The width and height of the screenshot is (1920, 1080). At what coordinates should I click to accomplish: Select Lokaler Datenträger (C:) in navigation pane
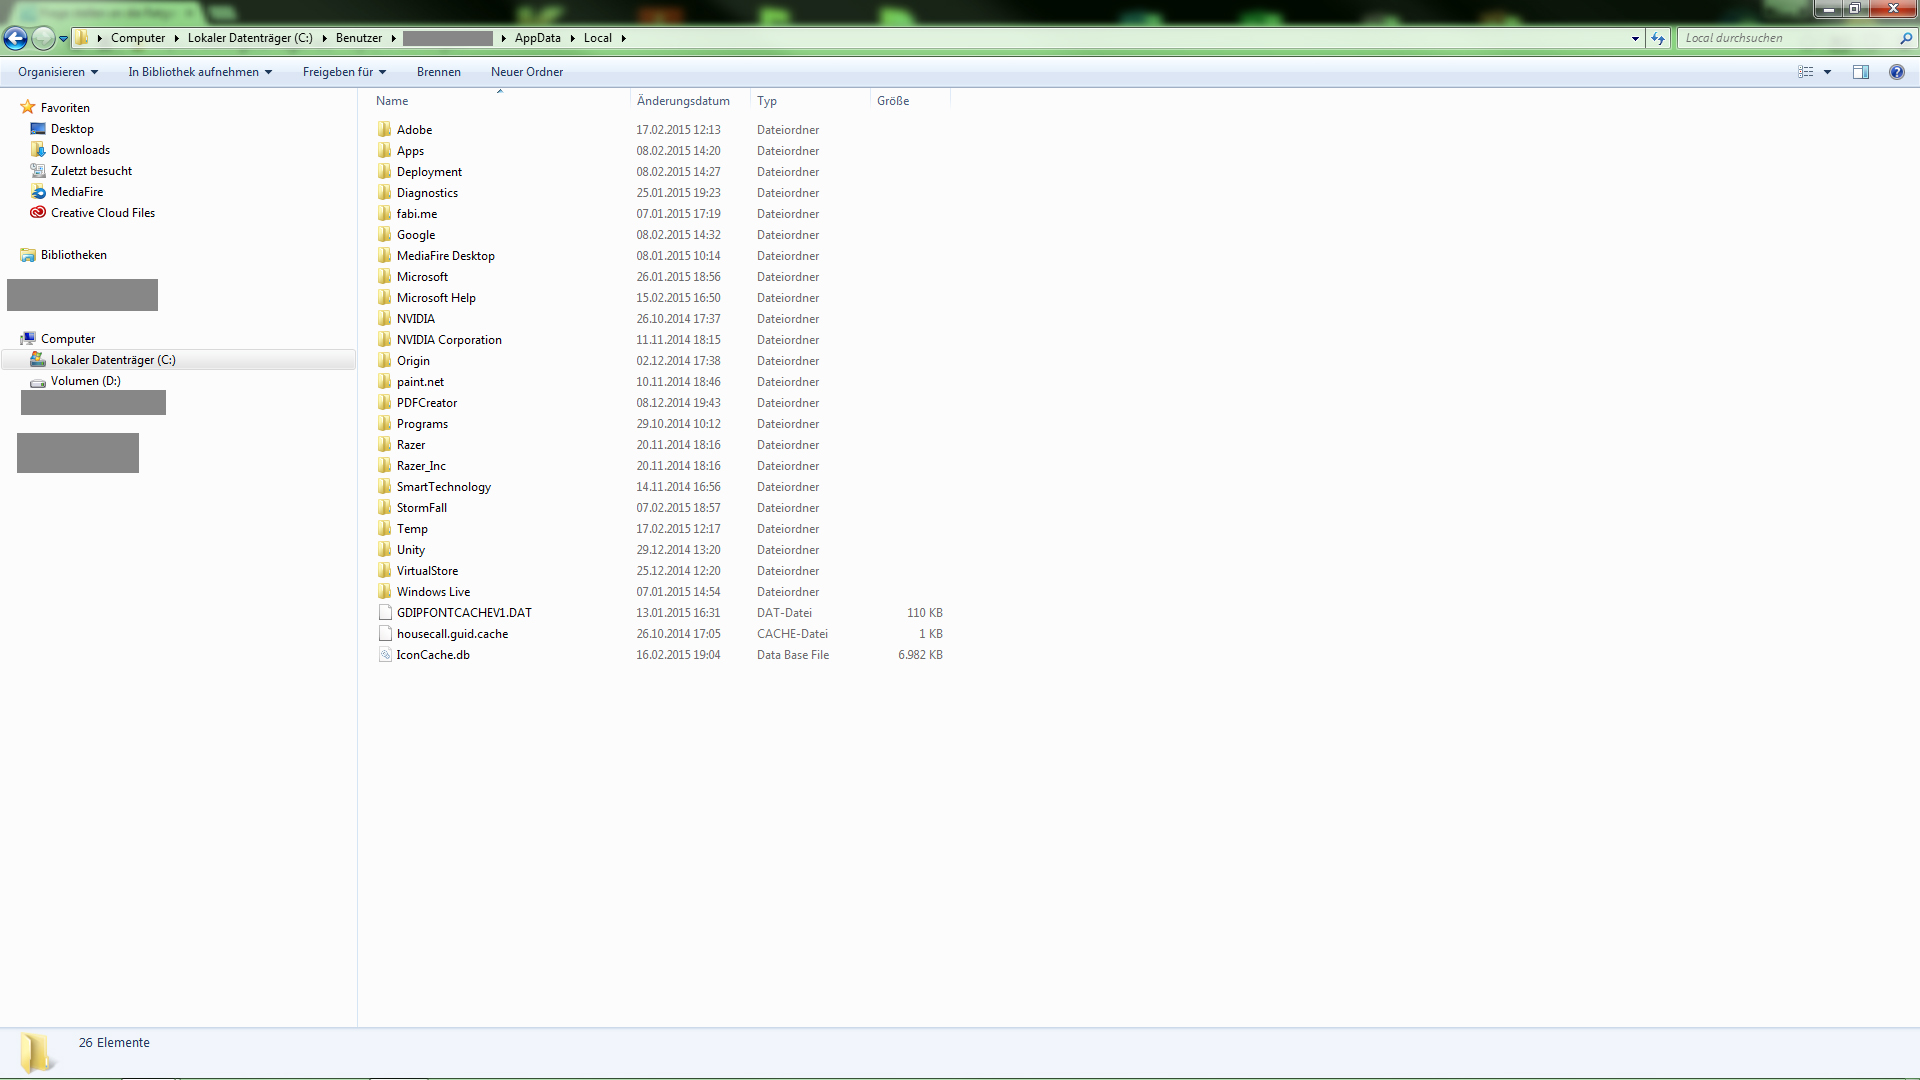pyautogui.click(x=113, y=360)
